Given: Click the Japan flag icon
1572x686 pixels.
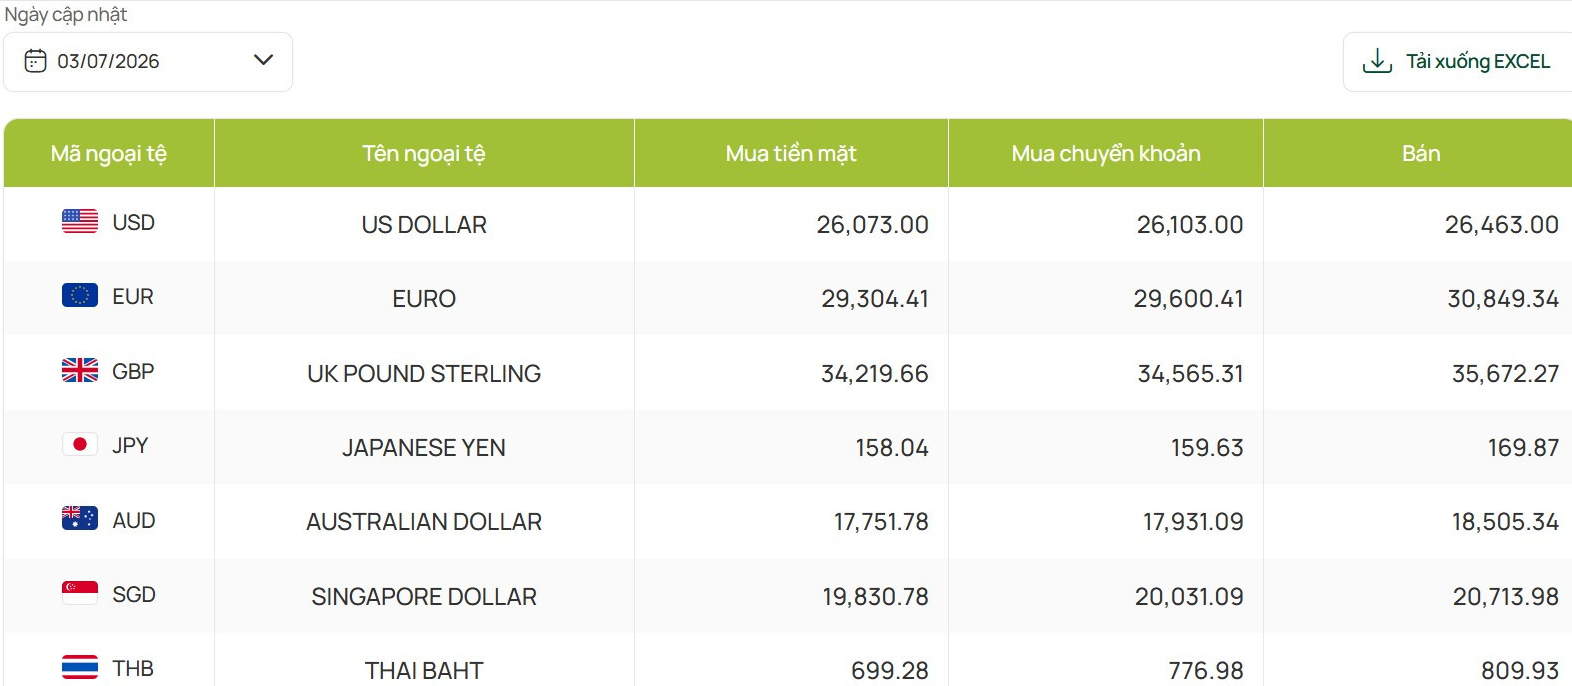Looking at the screenshot, I should tap(80, 444).
